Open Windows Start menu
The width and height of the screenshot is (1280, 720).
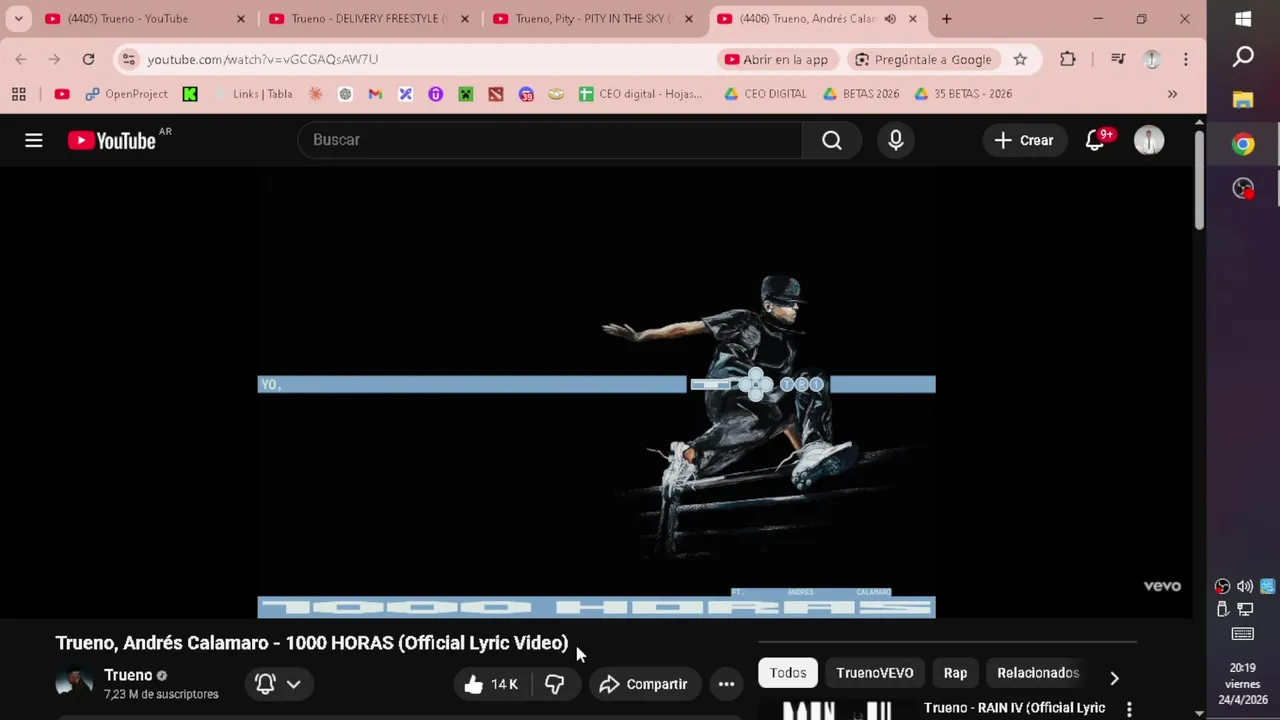point(1243,19)
